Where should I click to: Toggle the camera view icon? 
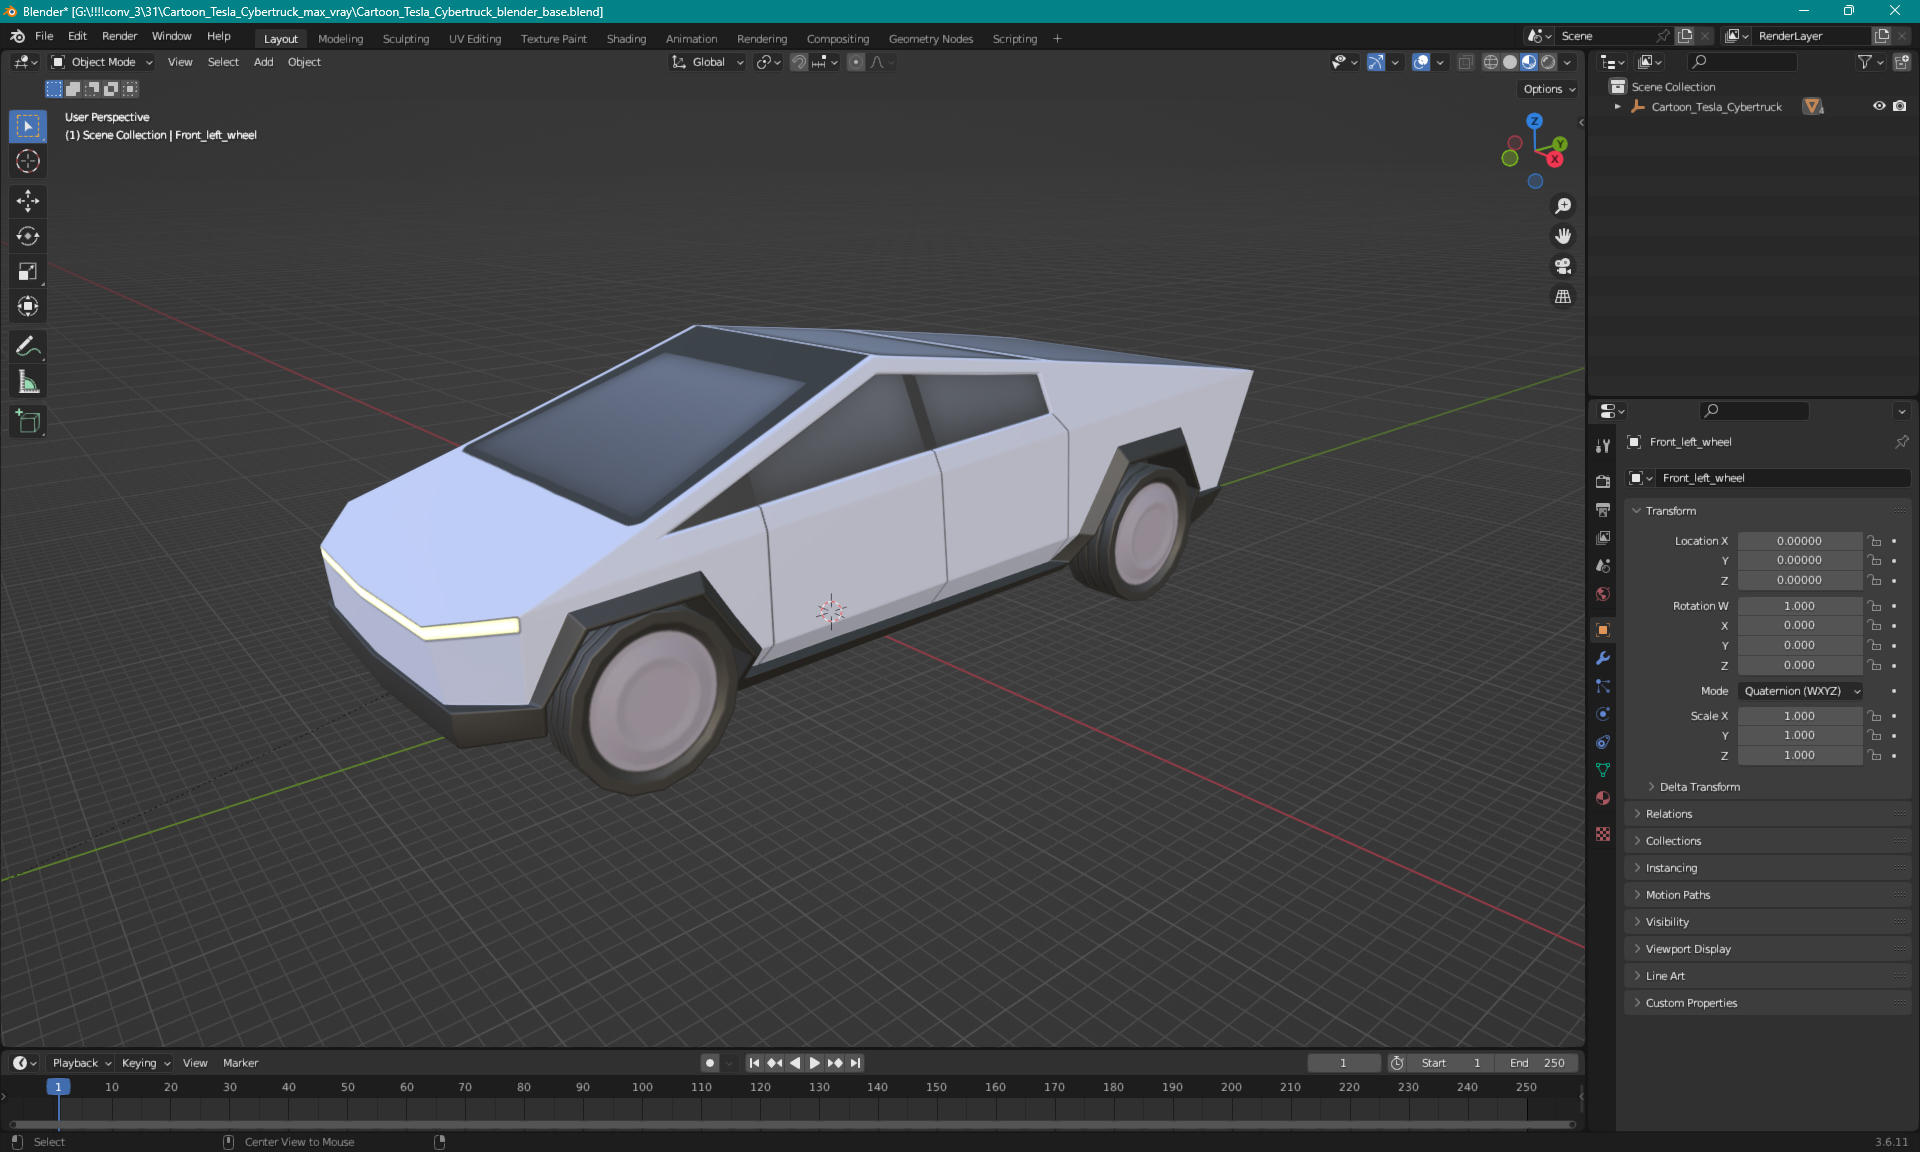click(1562, 266)
